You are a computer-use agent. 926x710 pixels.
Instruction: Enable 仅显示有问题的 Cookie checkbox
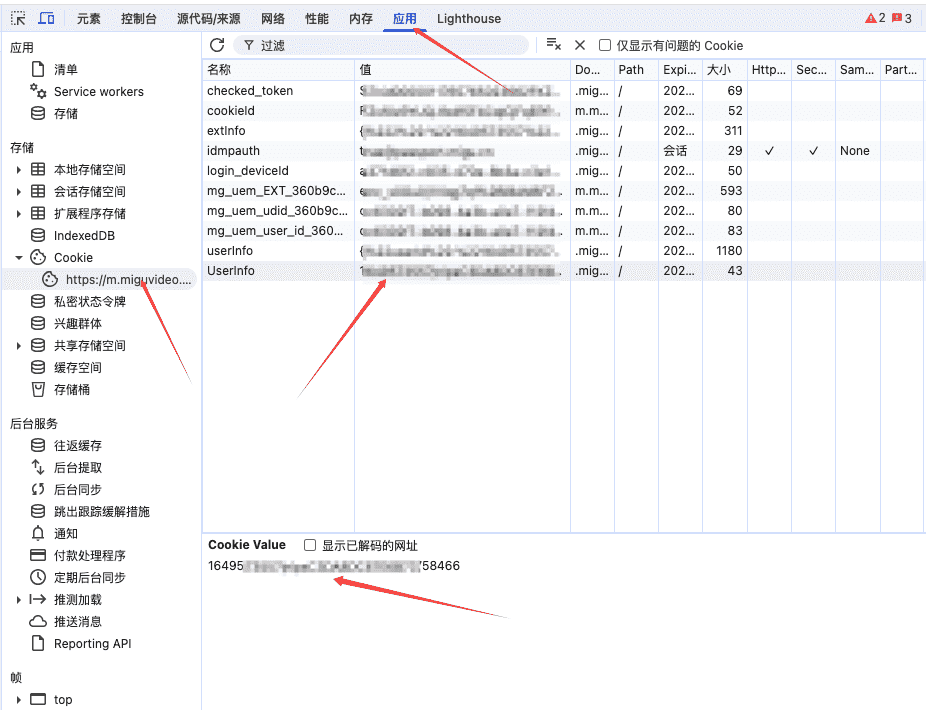tap(605, 45)
